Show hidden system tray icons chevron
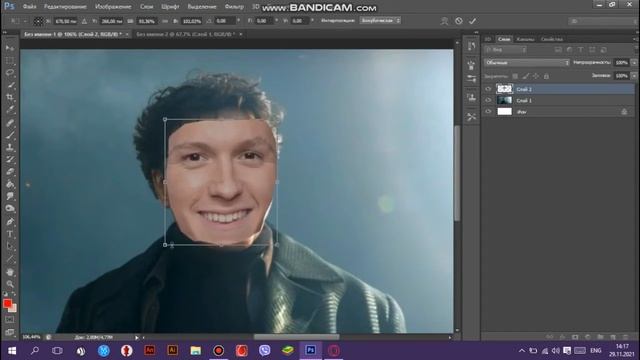Screen dimensions: 640x360 point(522,351)
